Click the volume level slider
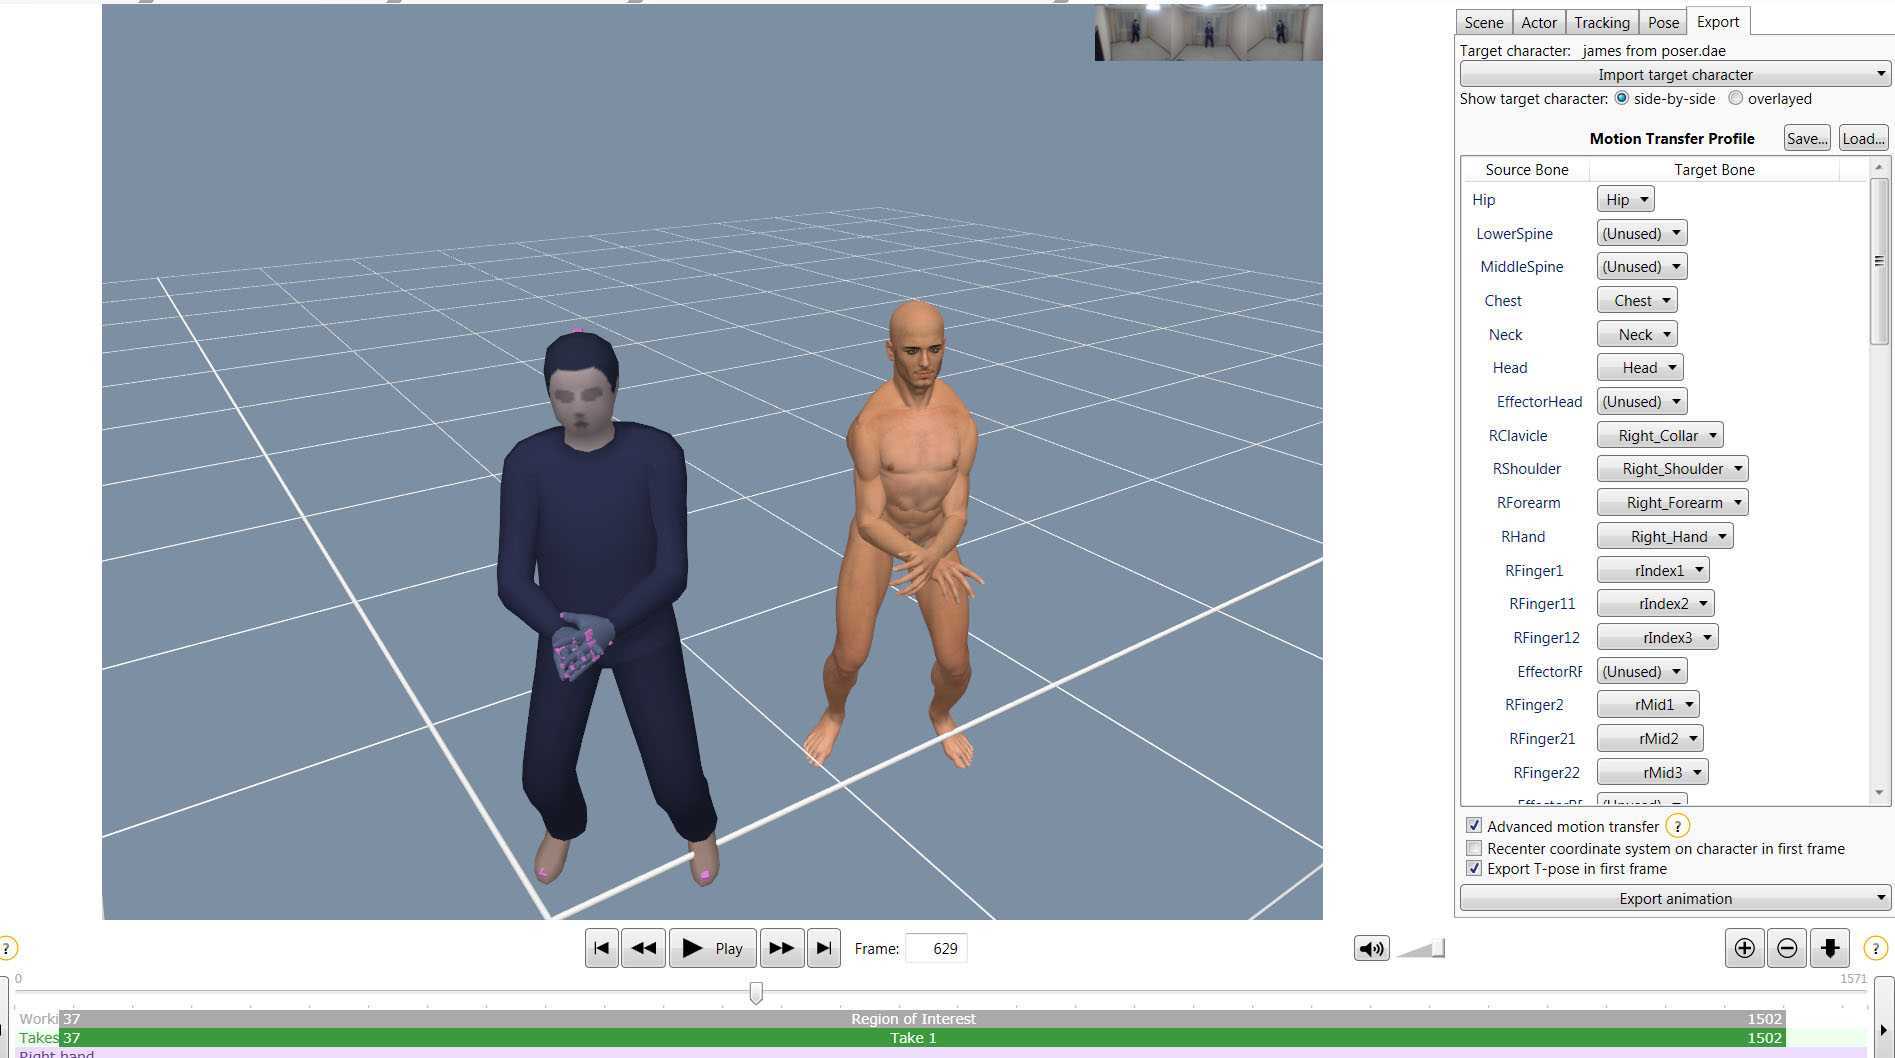The image size is (1895, 1058). (x=1421, y=948)
